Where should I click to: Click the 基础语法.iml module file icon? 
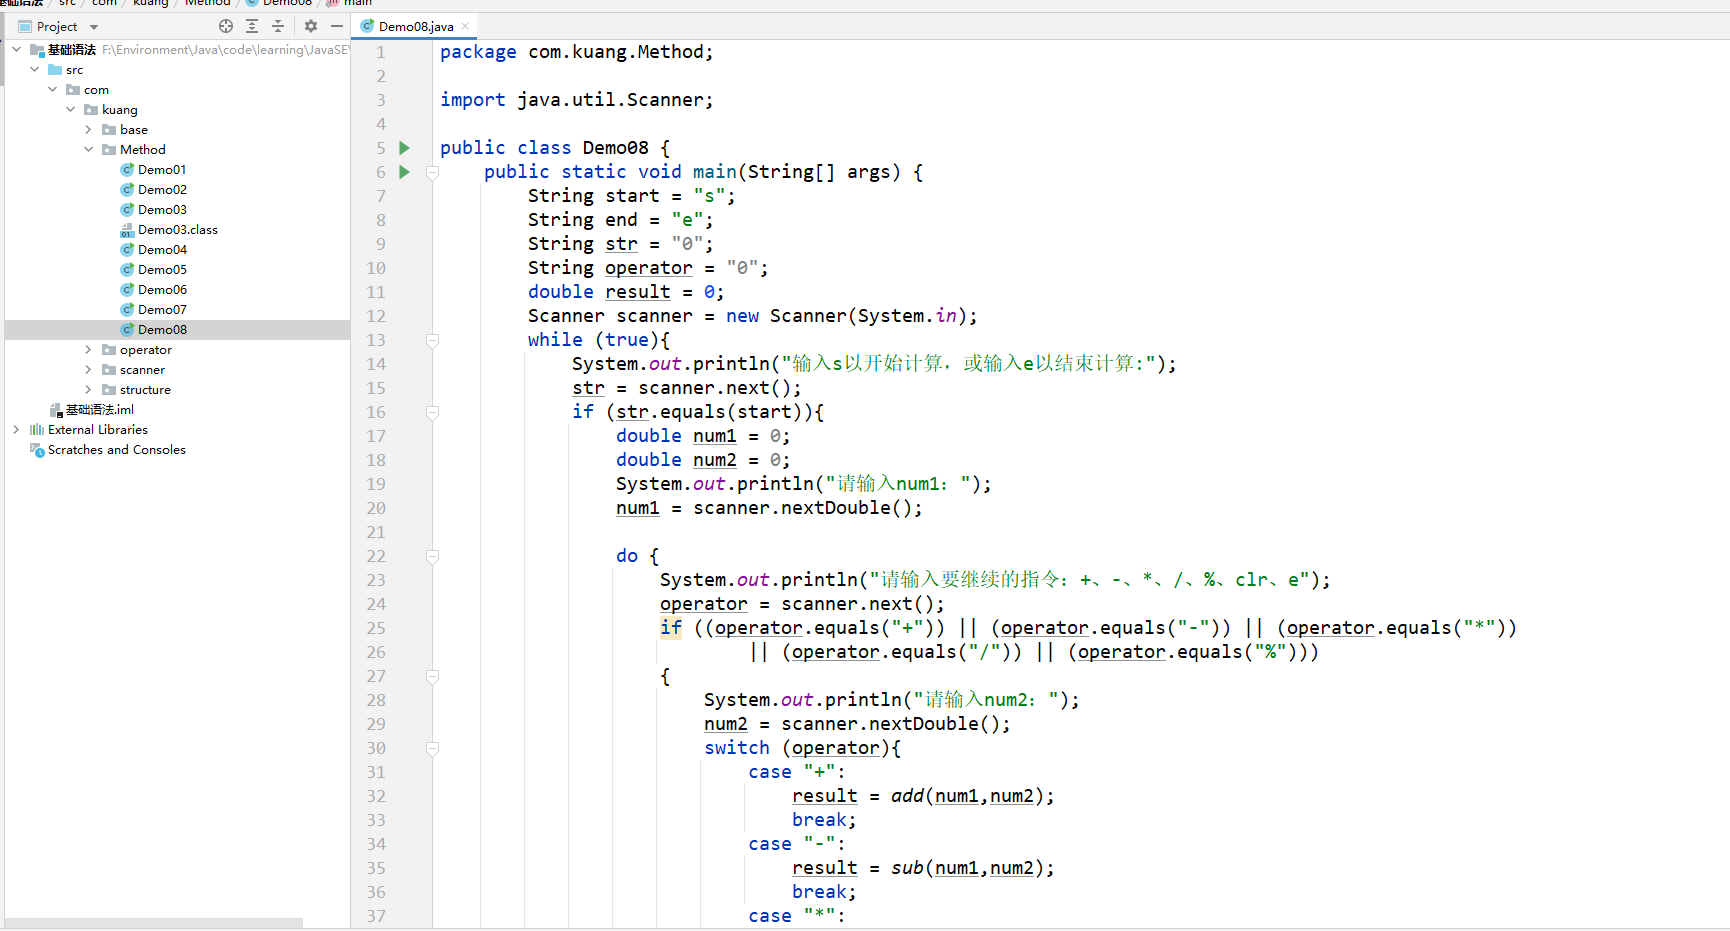57,410
